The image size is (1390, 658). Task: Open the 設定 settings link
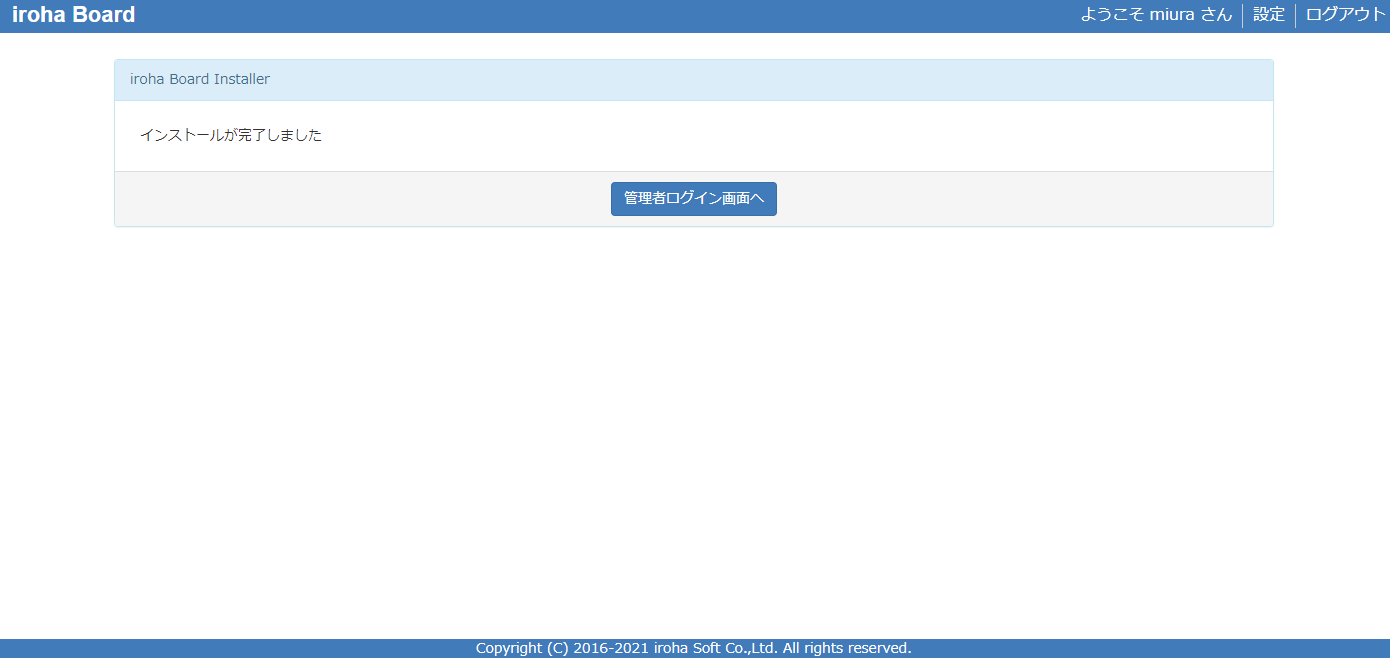coord(1268,15)
